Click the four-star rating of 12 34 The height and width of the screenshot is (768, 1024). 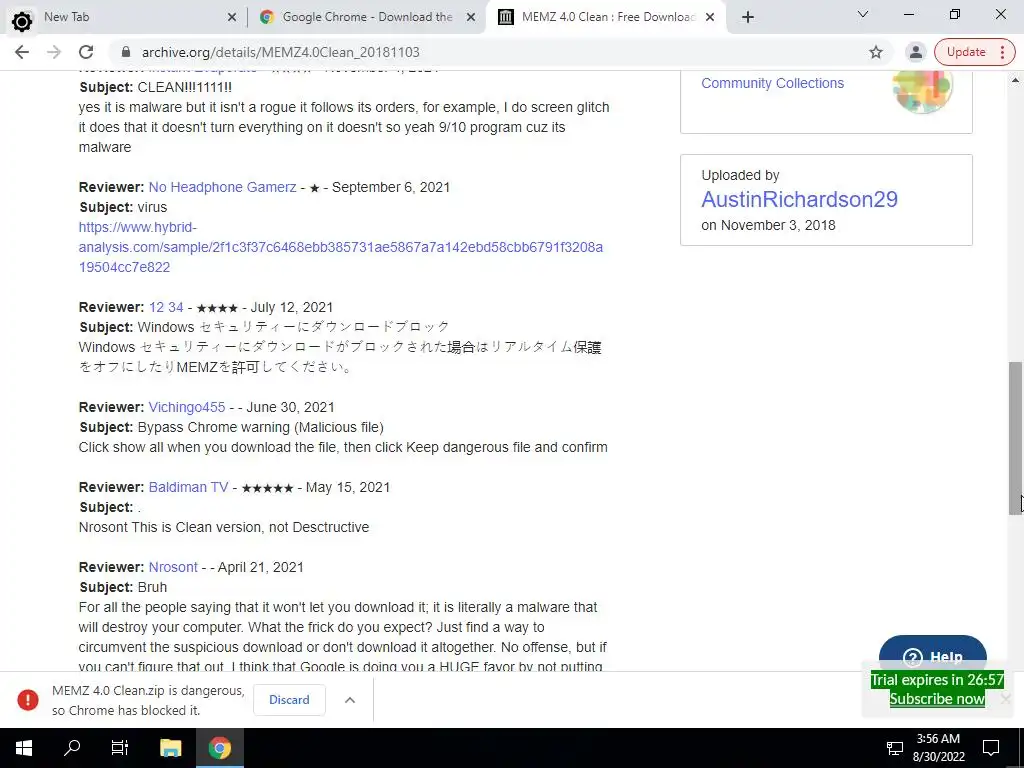coord(217,308)
